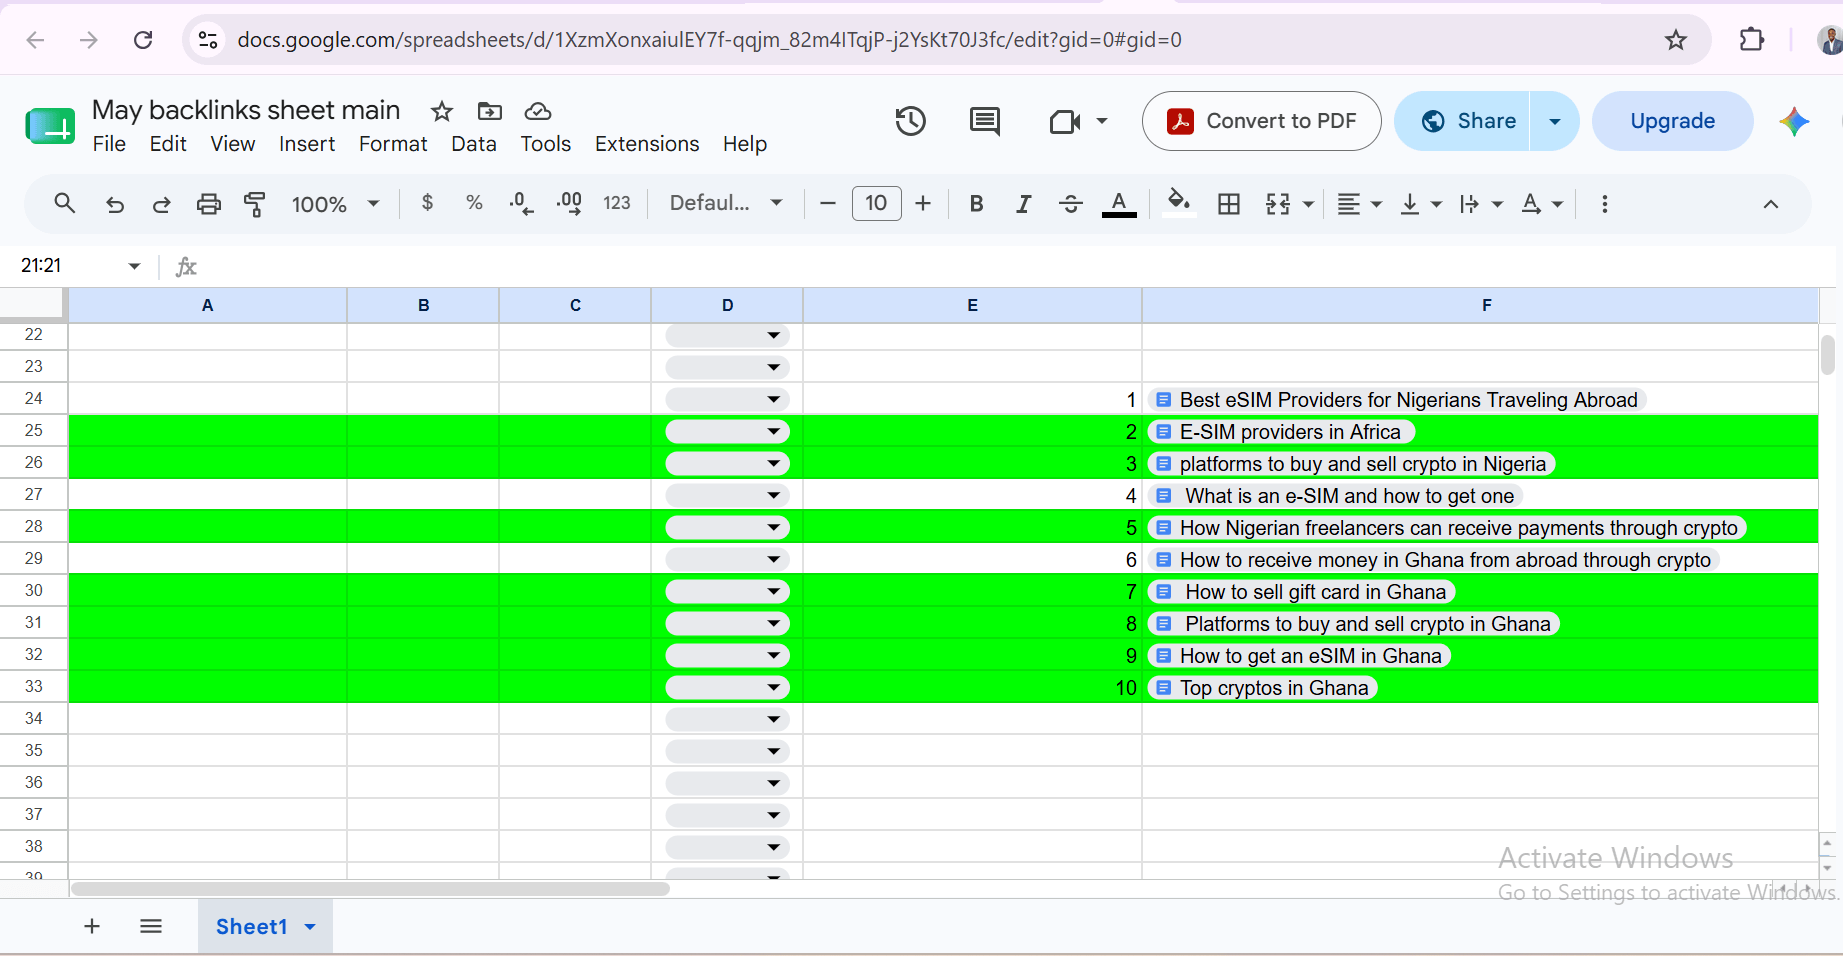Reload the browser page
The width and height of the screenshot is (1843, 956).
click(x=143, y=40)
